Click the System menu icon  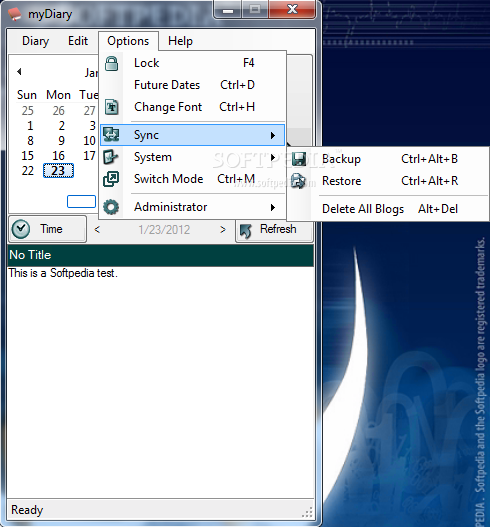[111, 157]
